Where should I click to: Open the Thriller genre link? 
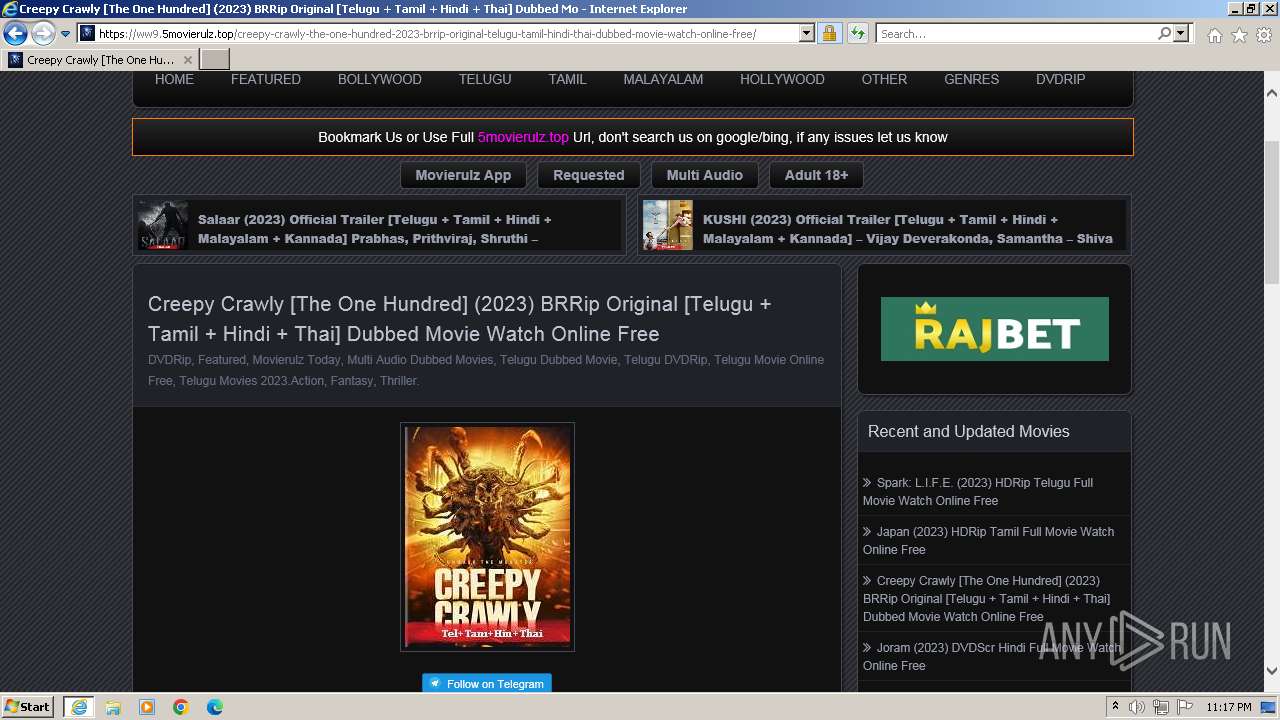coord(398,381)
